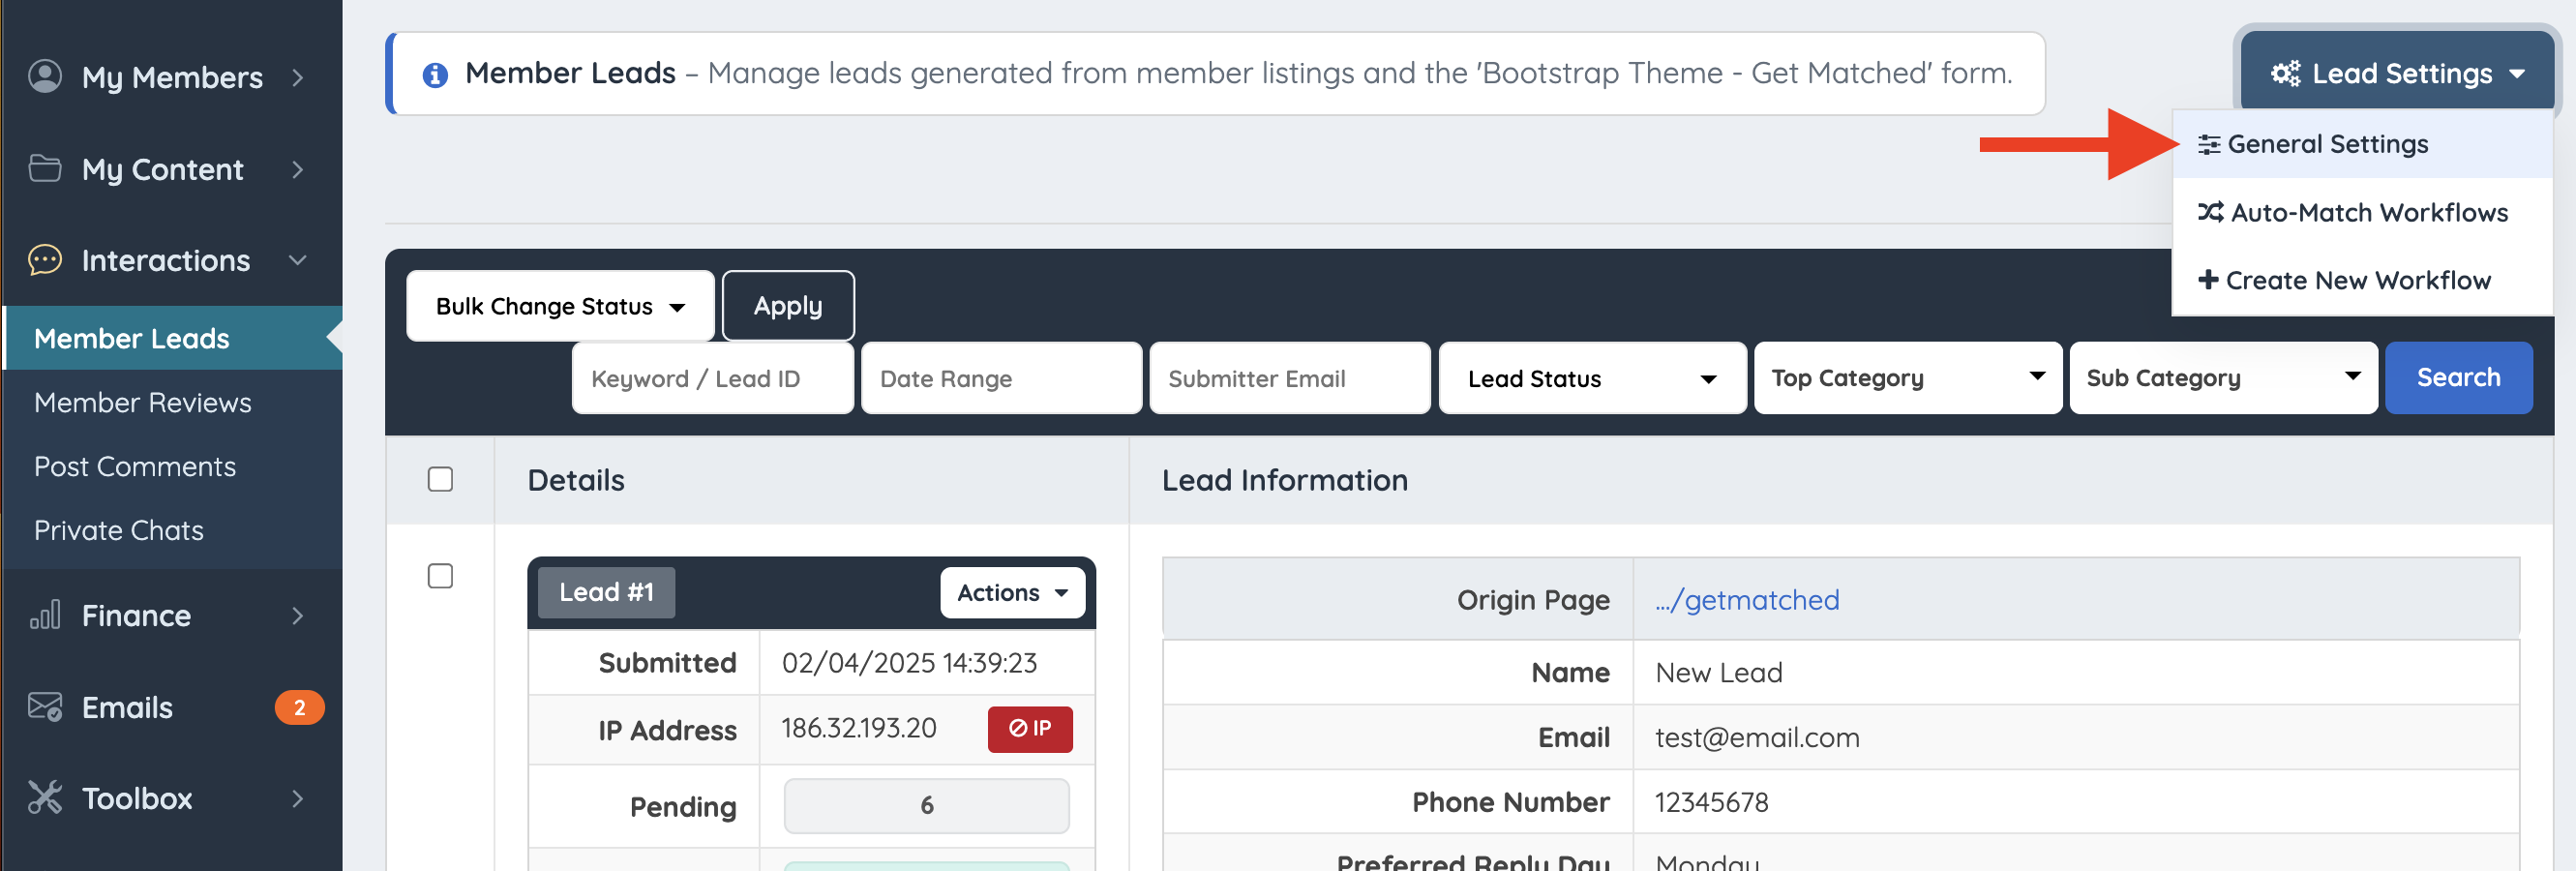
Task: Click the phone number 12345678
Action: [1711, 802]
